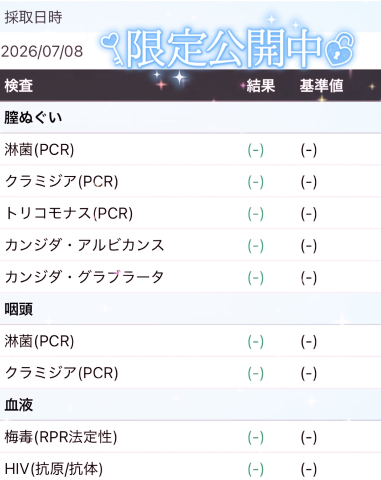Click the カンジダ・グラブラータ test name
Screen dimensions: 381x480
click(x=84, y=277)
